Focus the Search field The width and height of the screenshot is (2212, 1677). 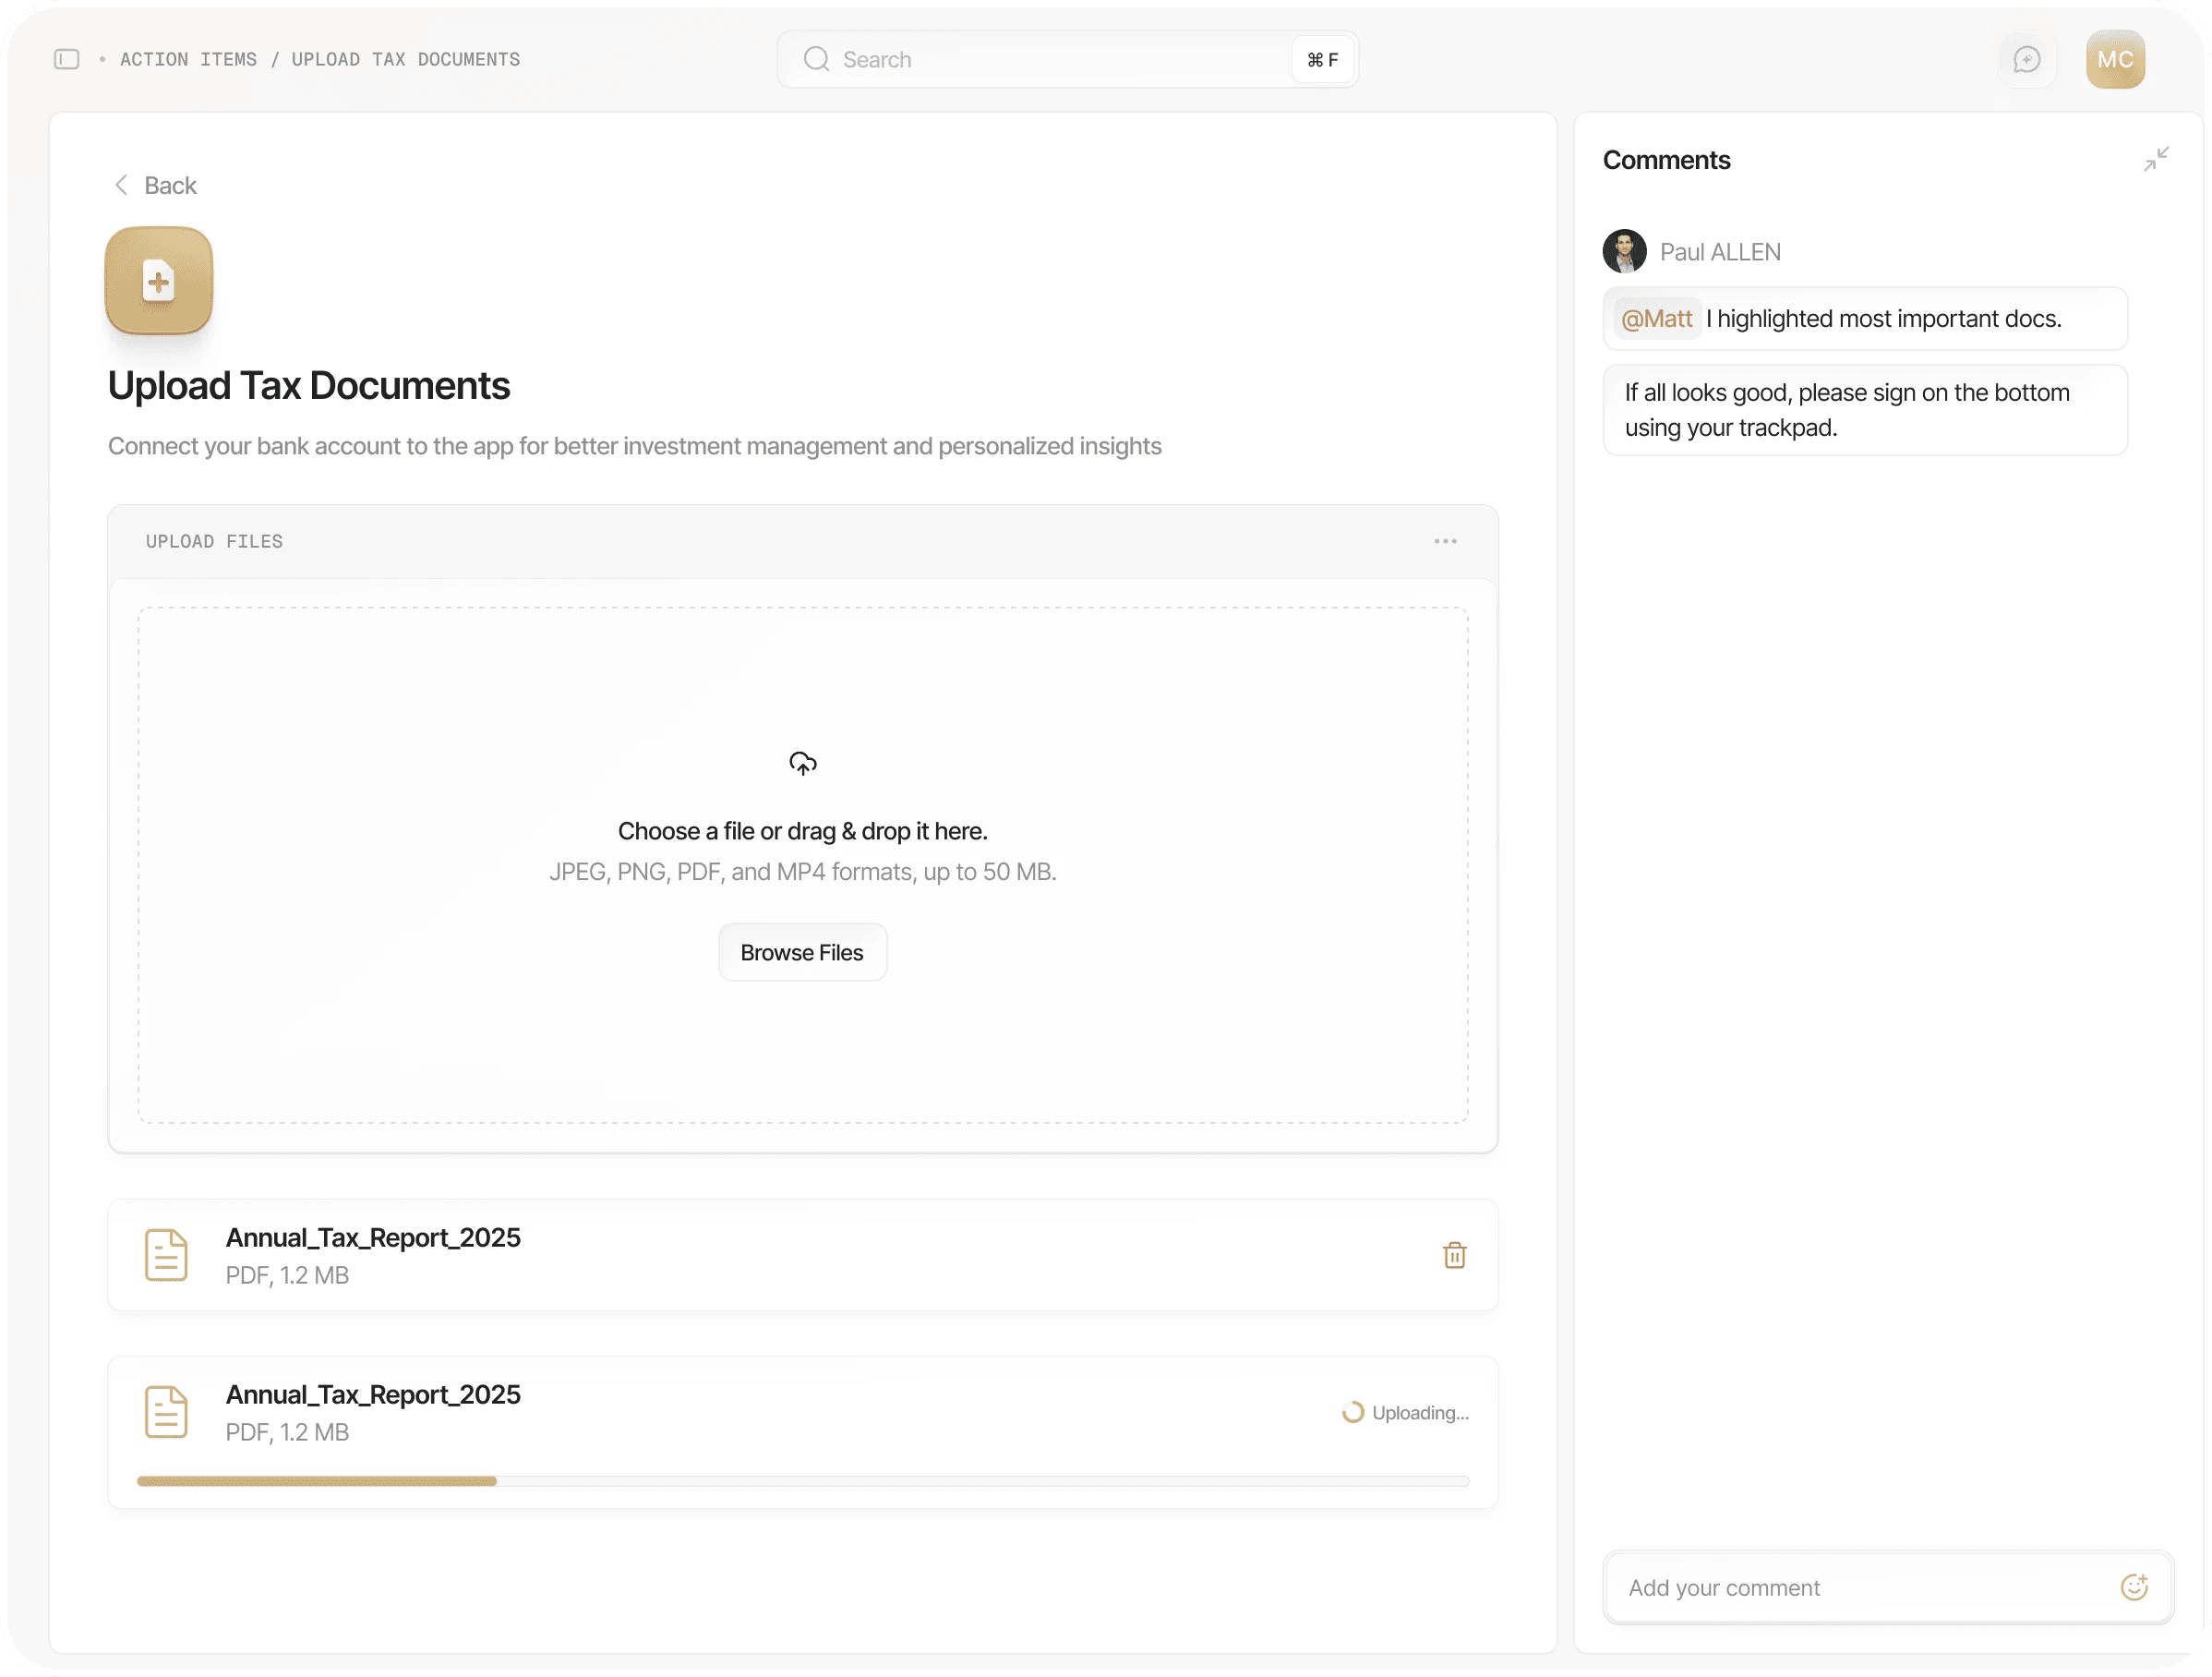coord(1068,59)
